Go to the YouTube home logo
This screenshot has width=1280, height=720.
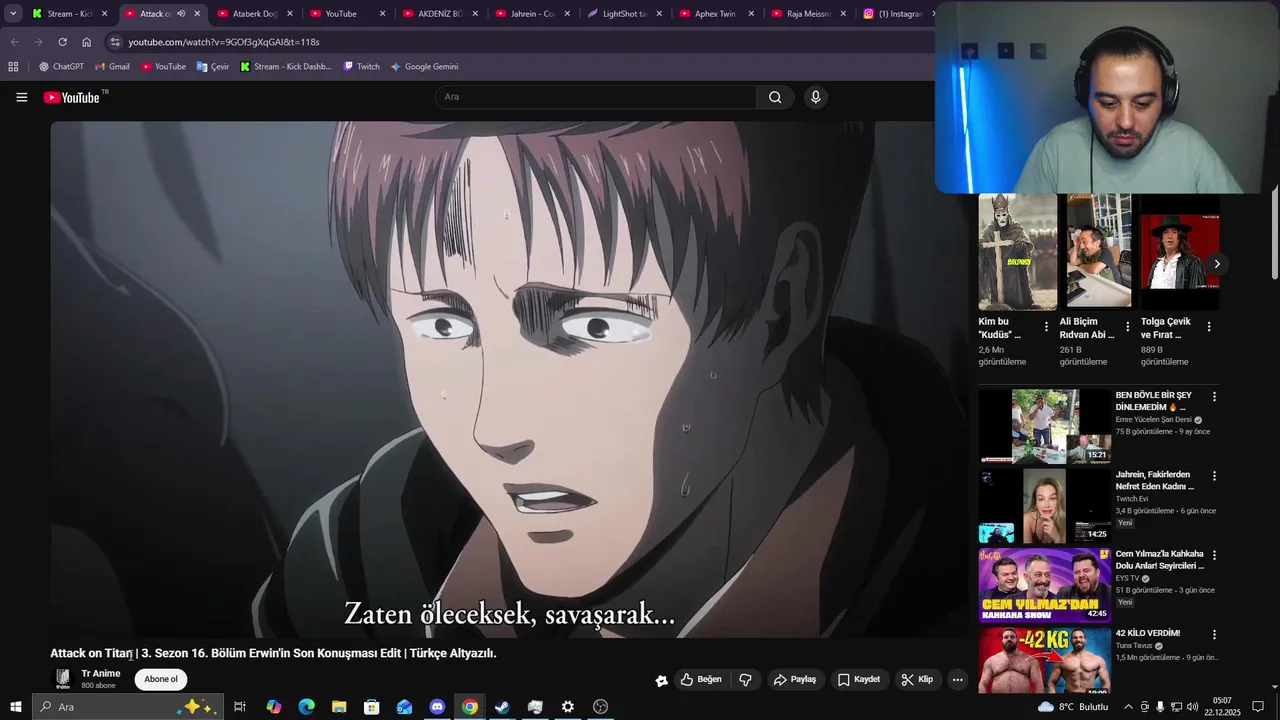[x=71, y=97]
